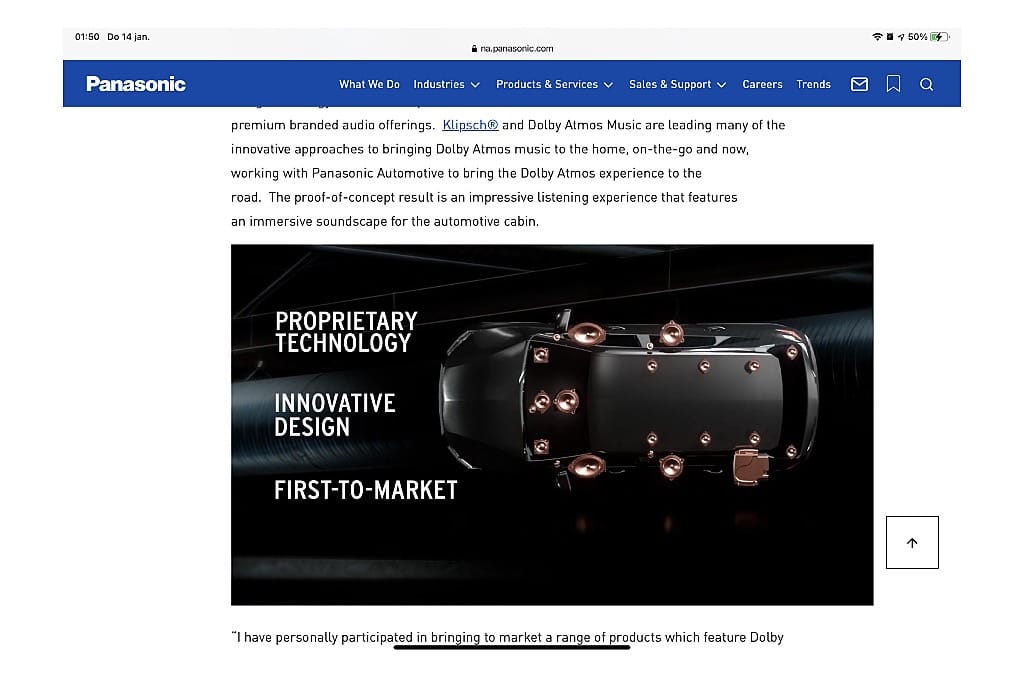
Task: Click the 'FIRST-TO-MARKET' text in image
Action: [366, 490]
